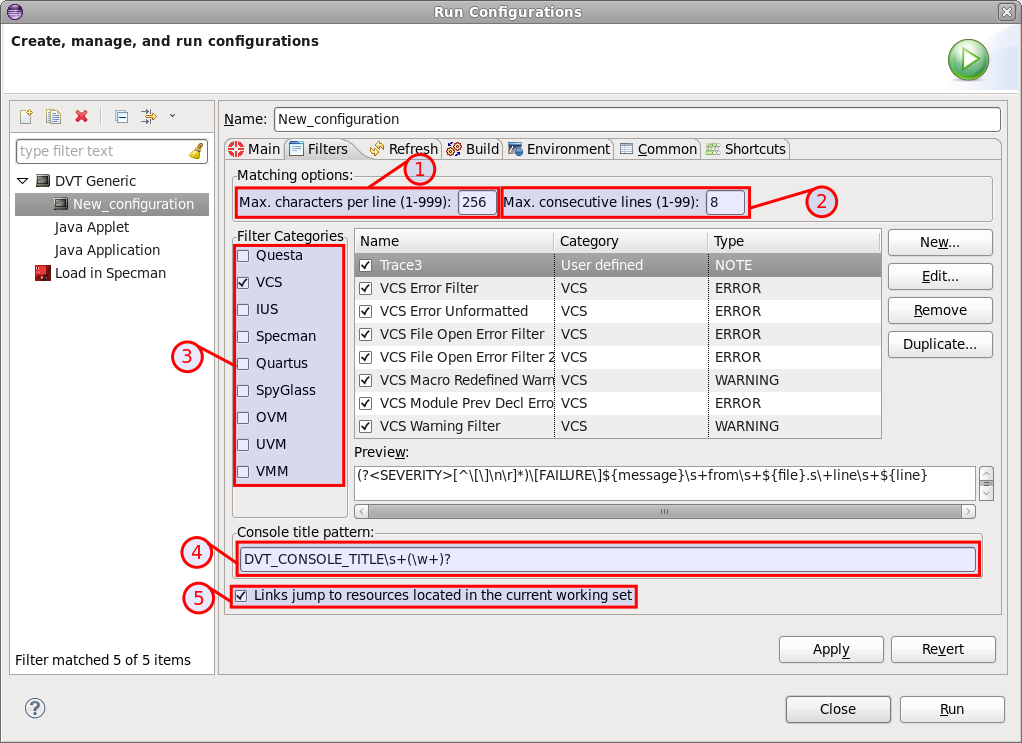
Task: Switch to the Environment tab
Action: point(558,148)
